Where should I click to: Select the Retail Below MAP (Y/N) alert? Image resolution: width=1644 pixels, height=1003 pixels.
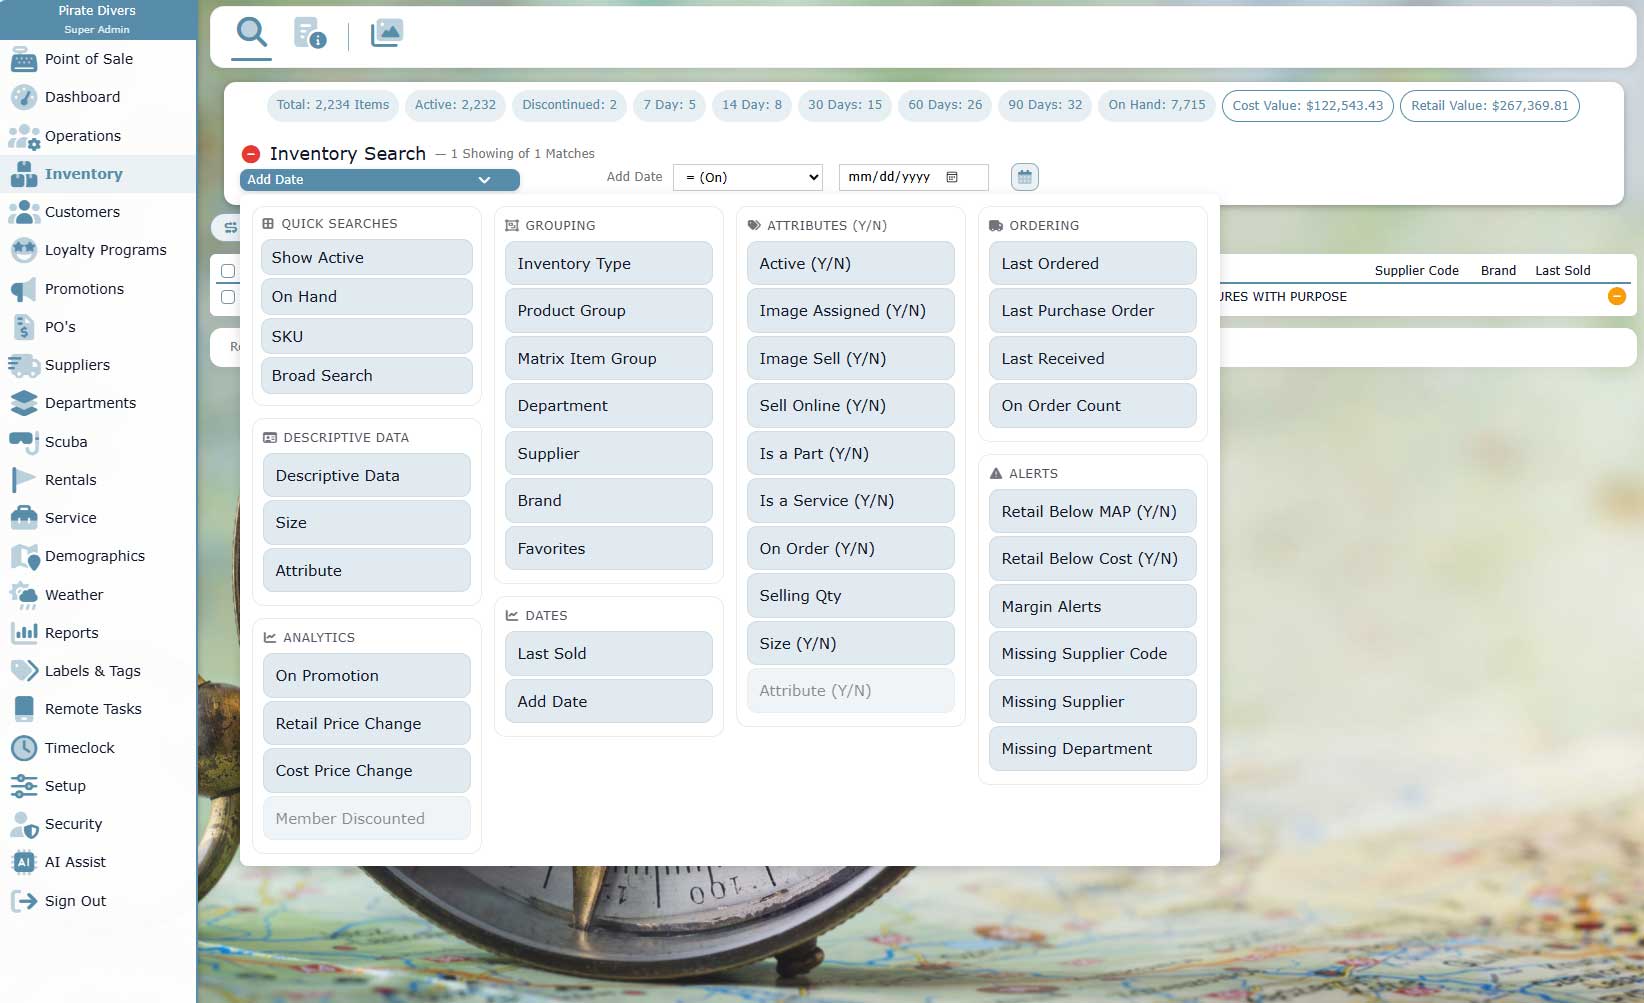pos(1093,512)
